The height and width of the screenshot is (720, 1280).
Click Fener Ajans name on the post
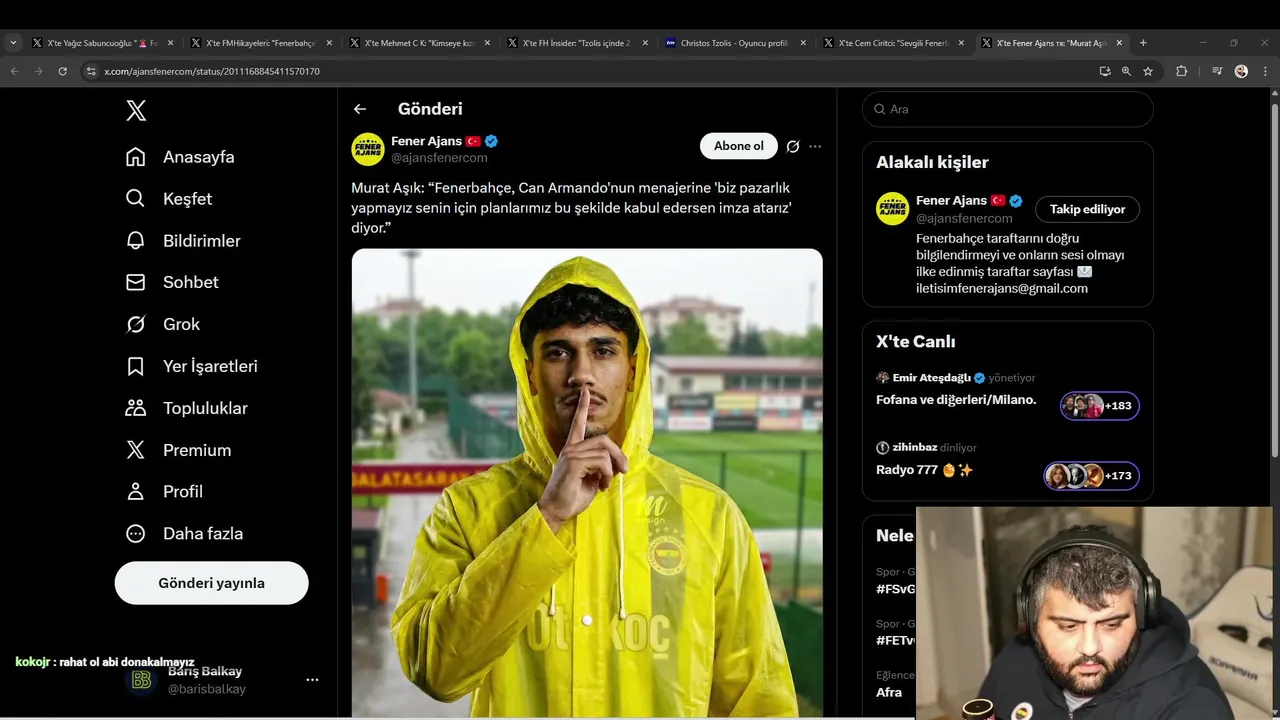(x=426, y=141)
